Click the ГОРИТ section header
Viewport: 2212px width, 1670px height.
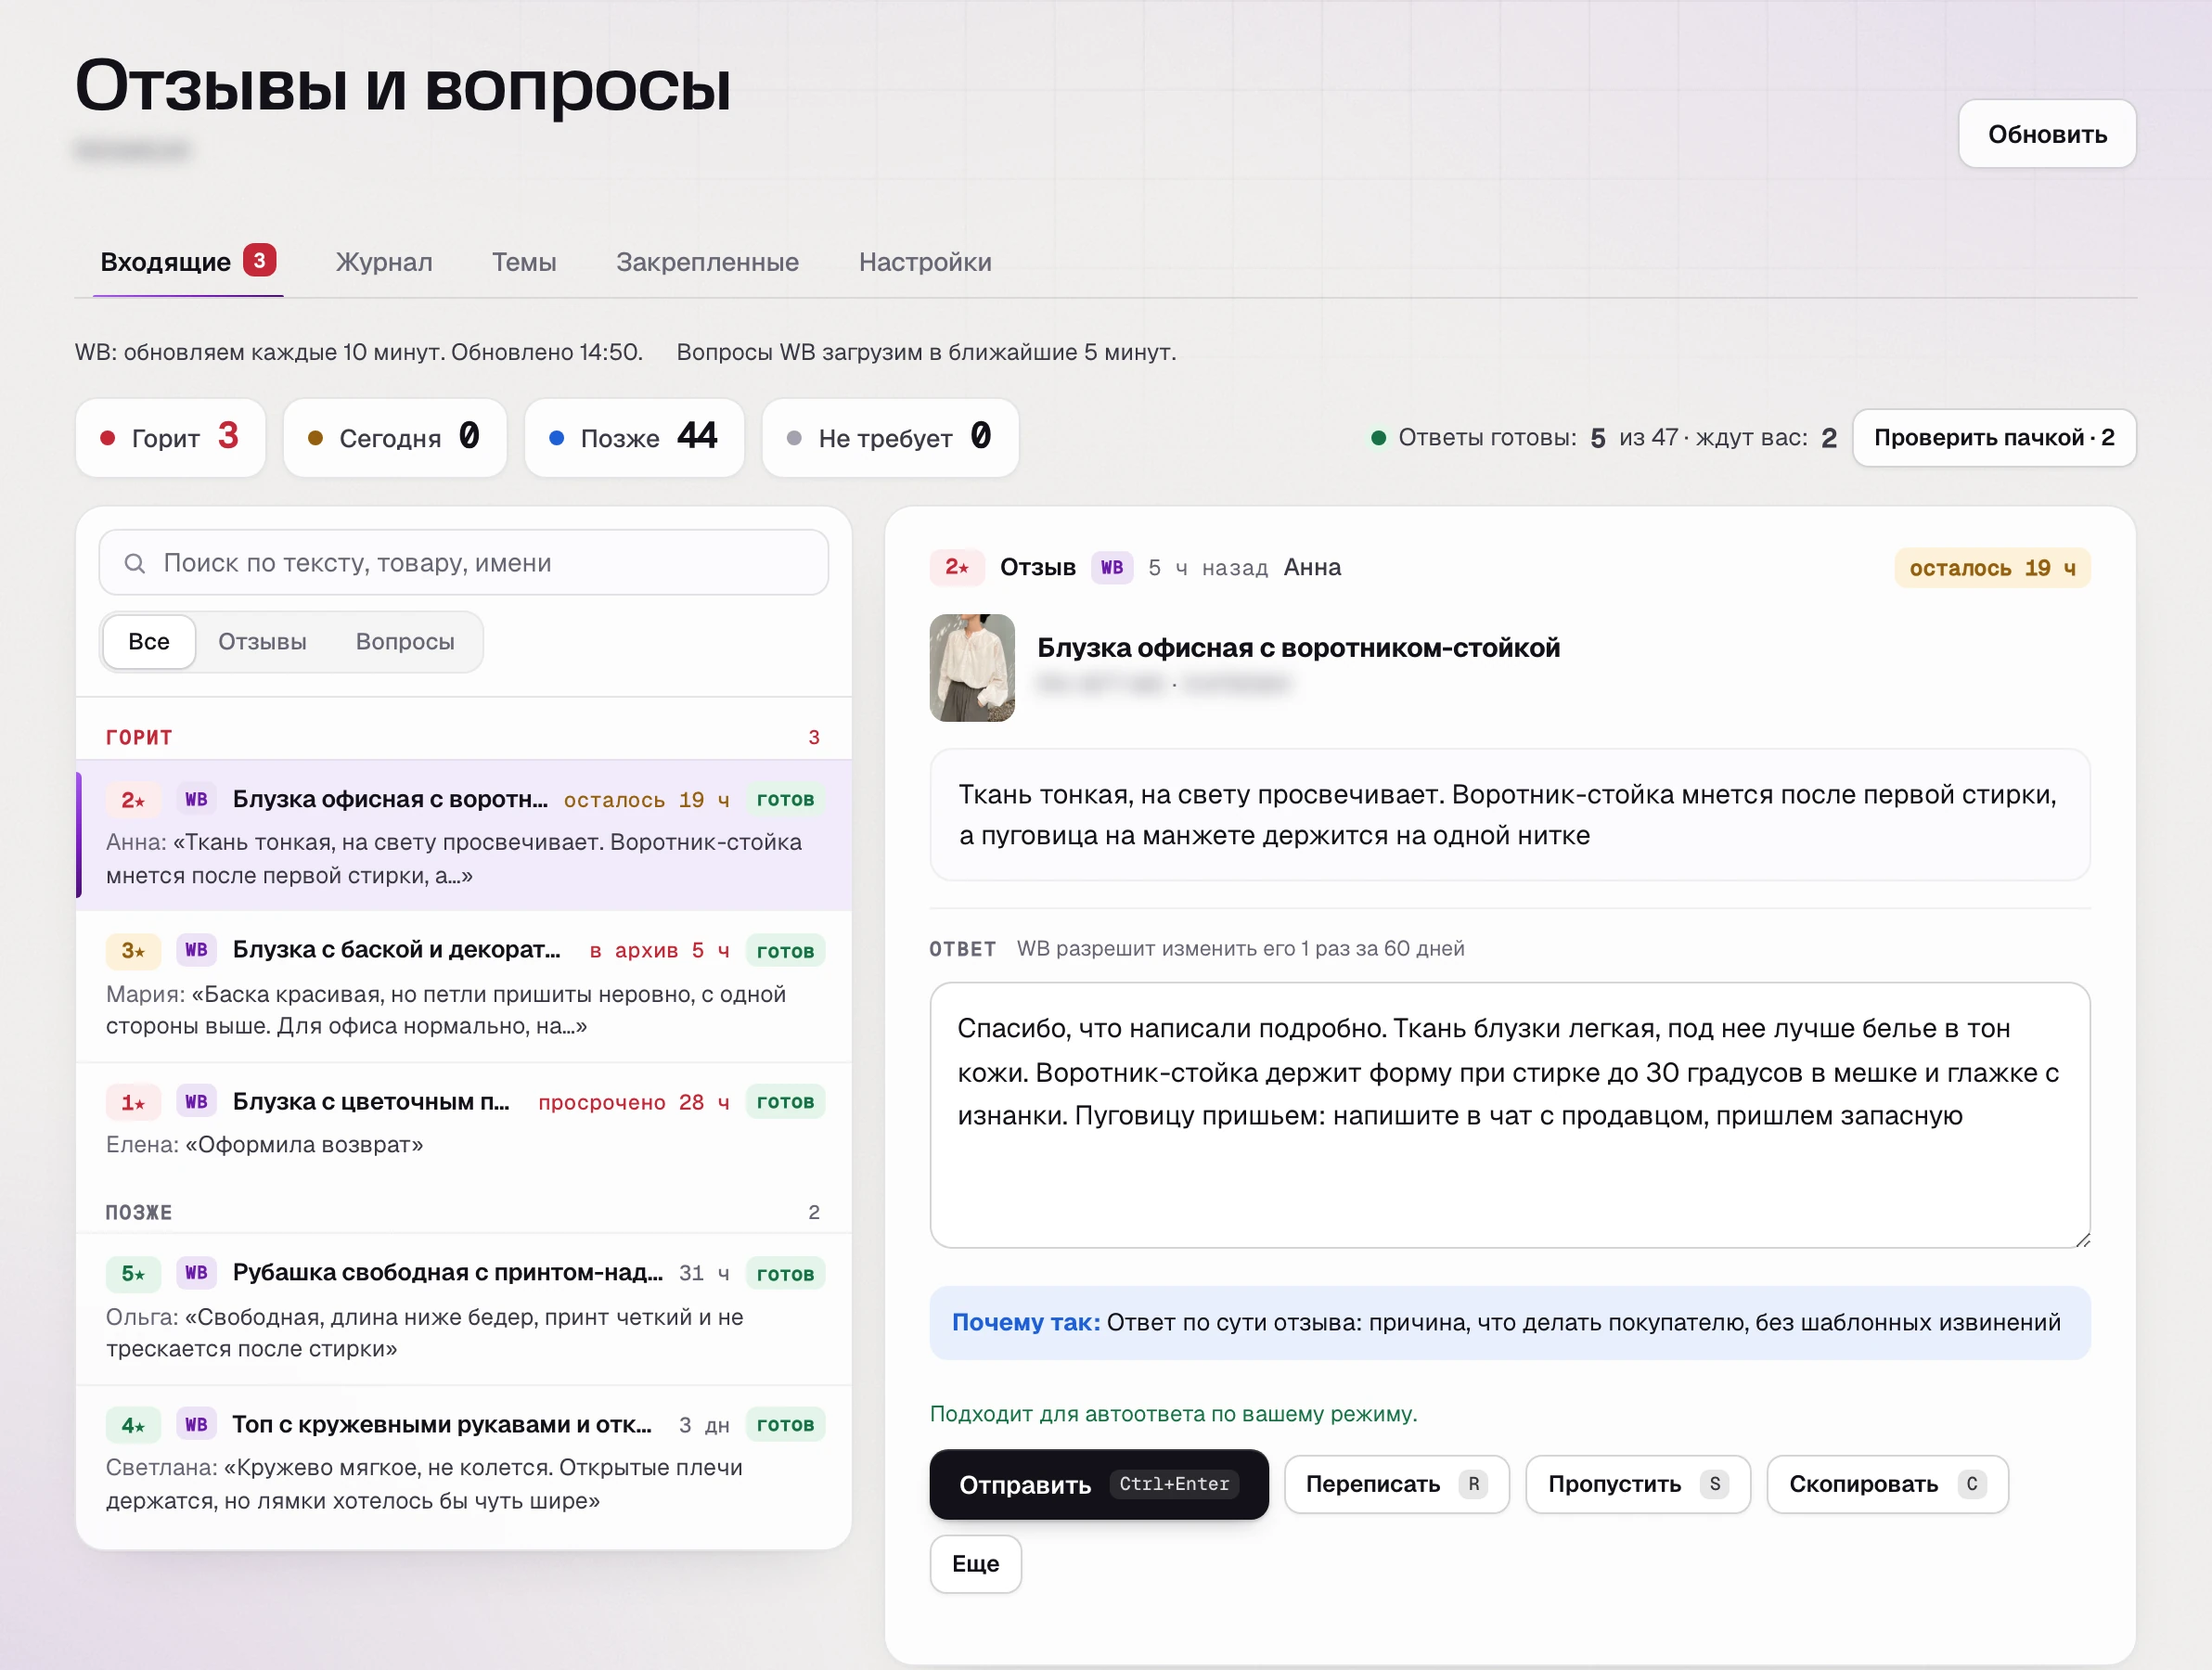tap(139, 737)
